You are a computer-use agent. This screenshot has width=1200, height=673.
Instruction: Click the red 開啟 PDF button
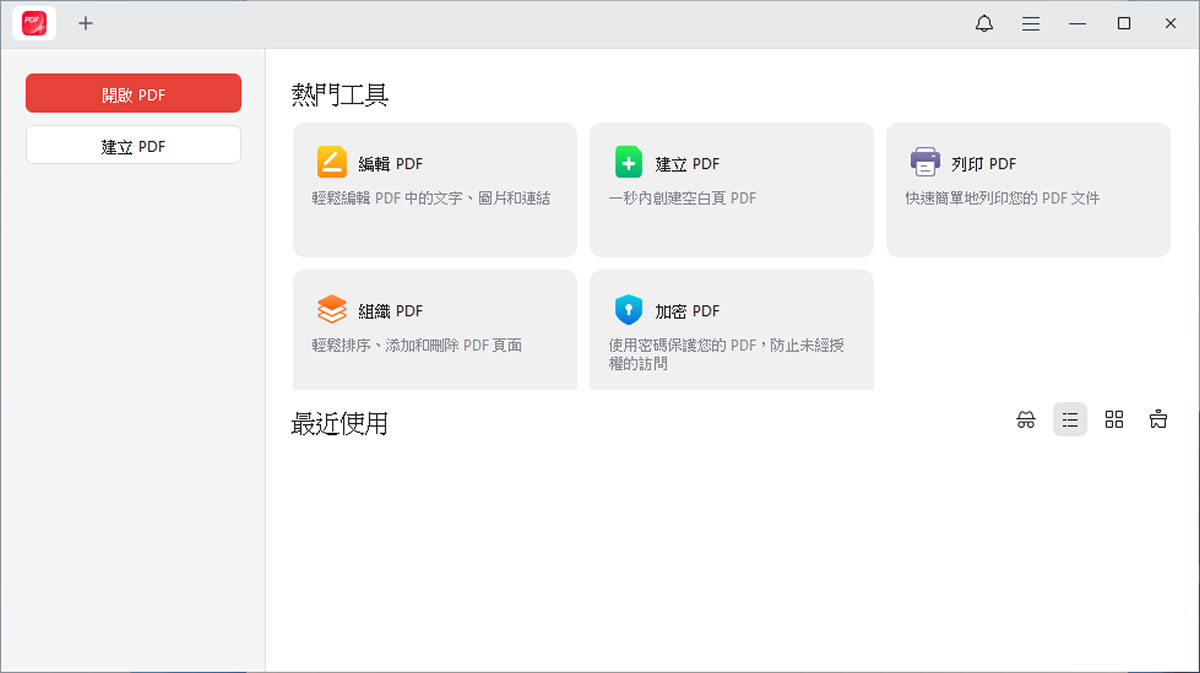tap(133, 93)
